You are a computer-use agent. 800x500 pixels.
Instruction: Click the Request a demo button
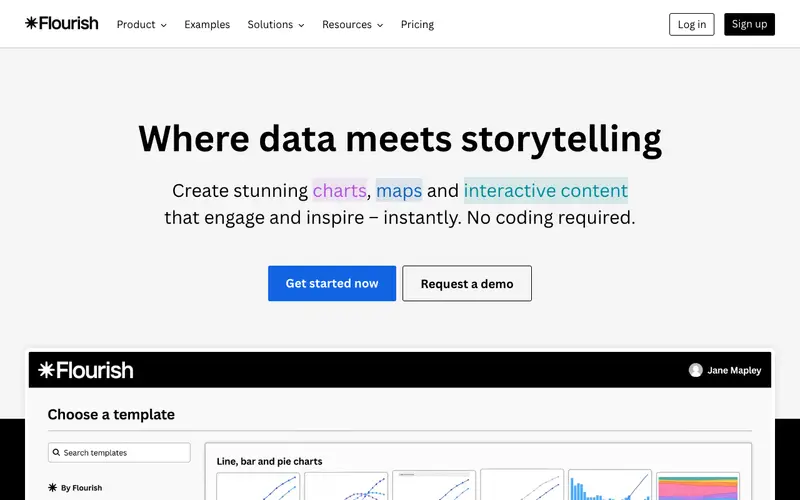tap(467, 283)
